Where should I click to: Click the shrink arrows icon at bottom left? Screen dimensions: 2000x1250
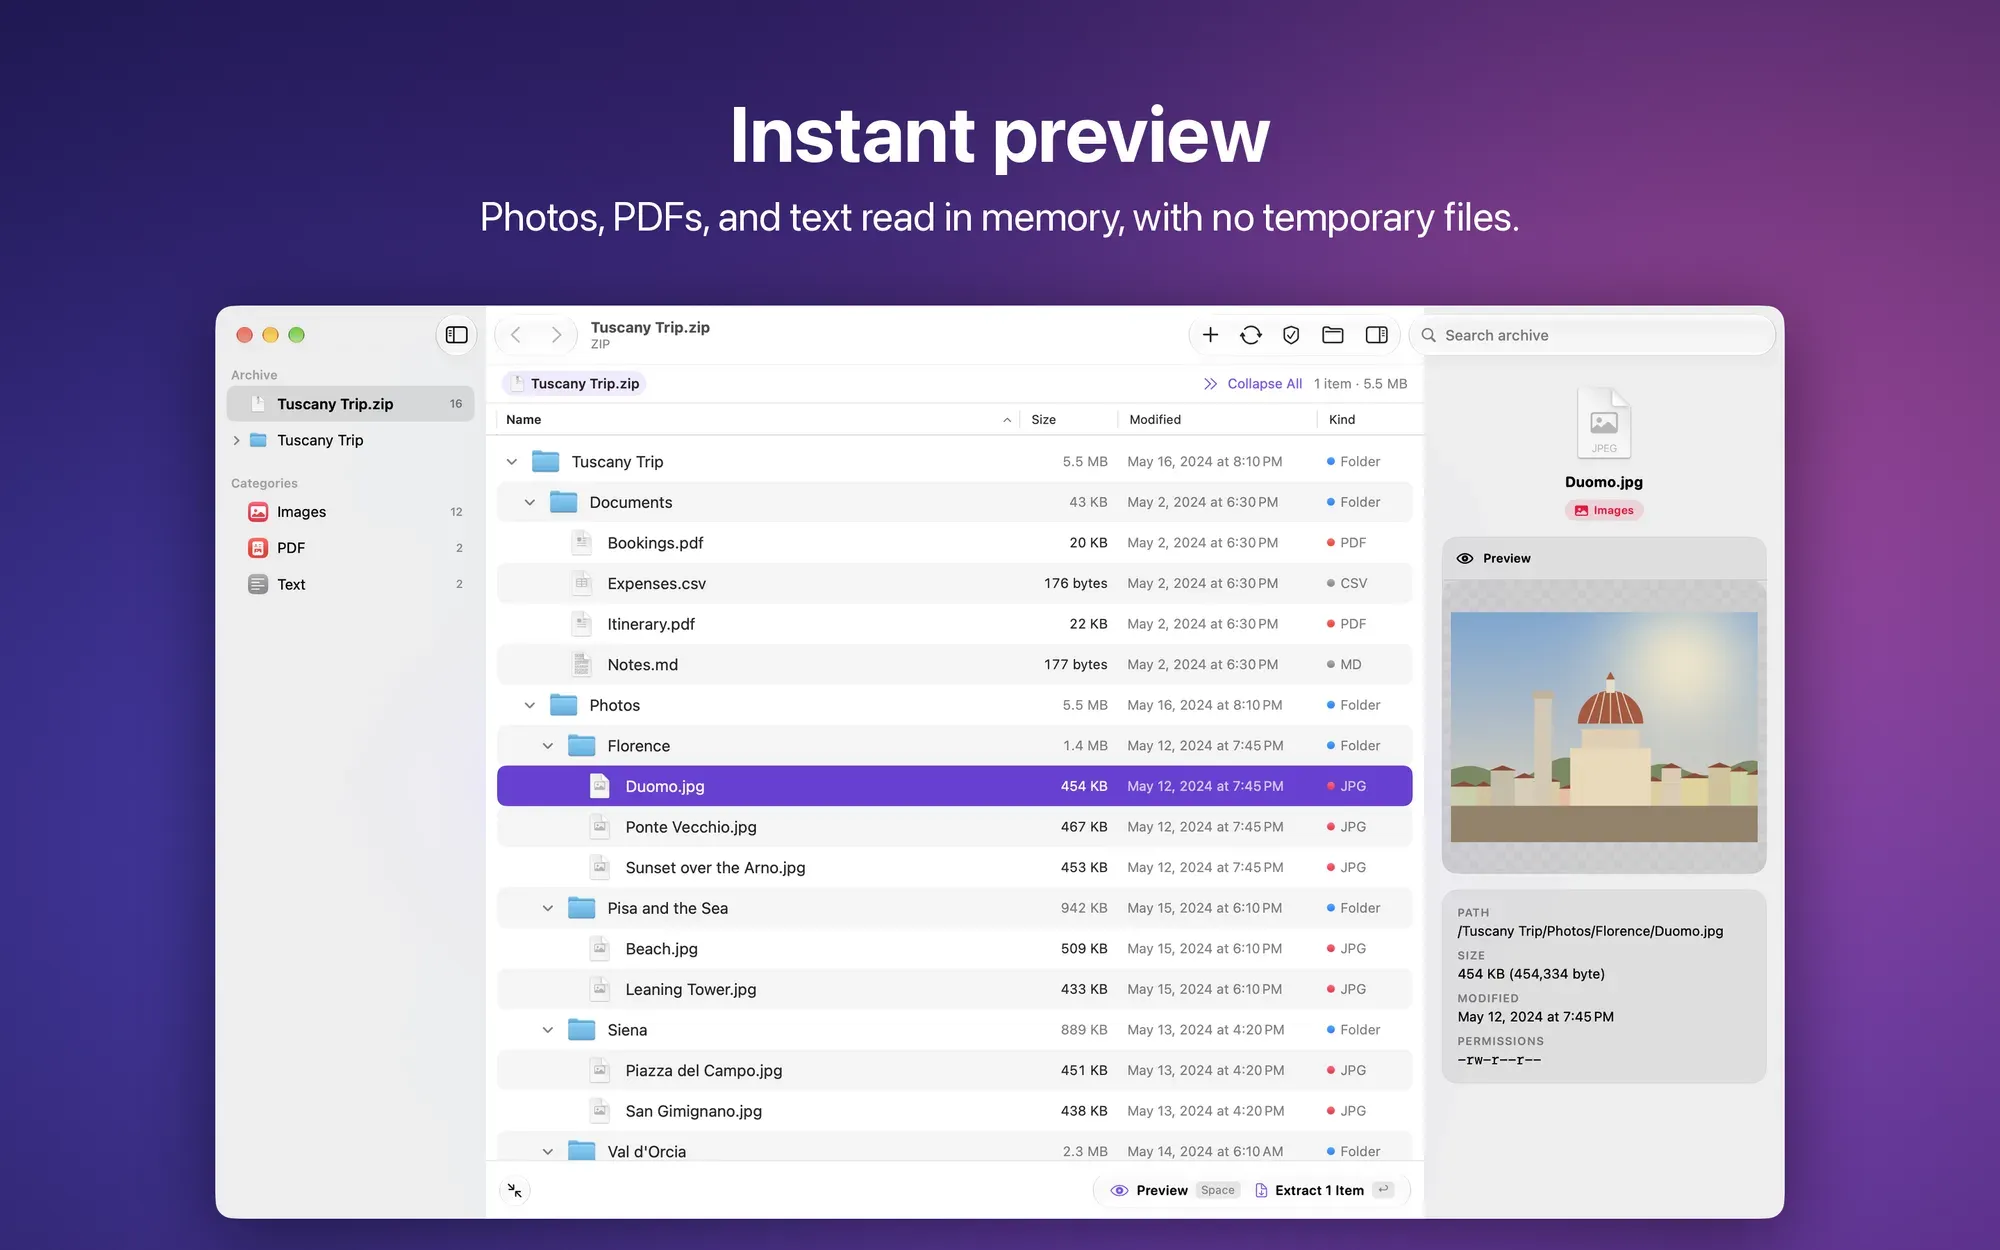514,1190
